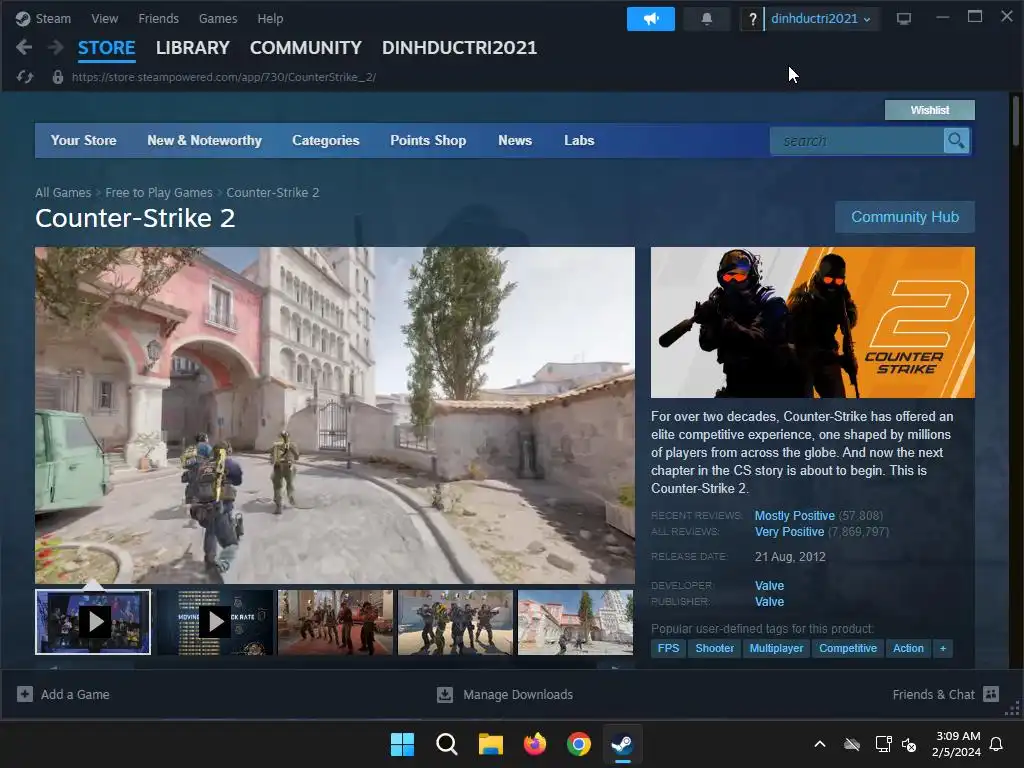Screen dimensions: 1024x768
Task: Click the Steam taskbar icon
Action: [x=622, y=744]
